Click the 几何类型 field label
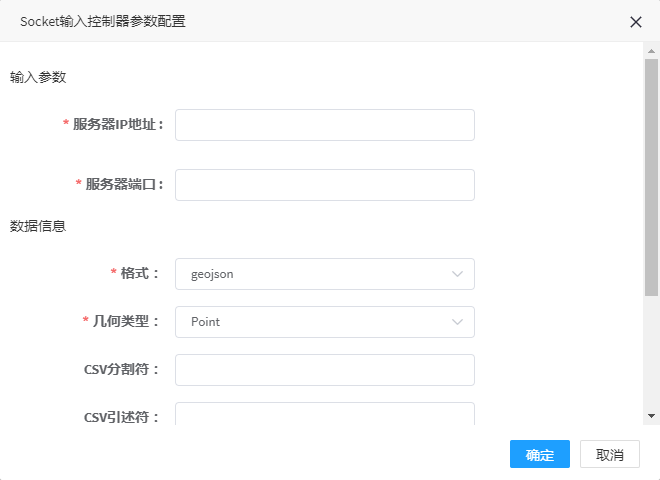The image size is (660, 480). [x=121, y=322]
